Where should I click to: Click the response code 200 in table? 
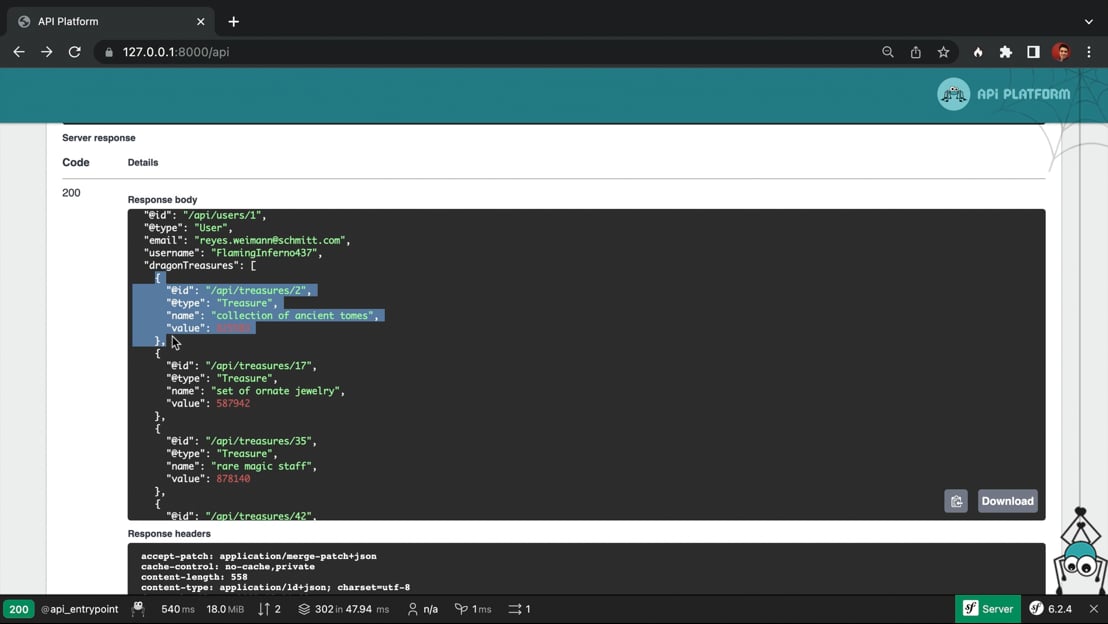[71, 193]
